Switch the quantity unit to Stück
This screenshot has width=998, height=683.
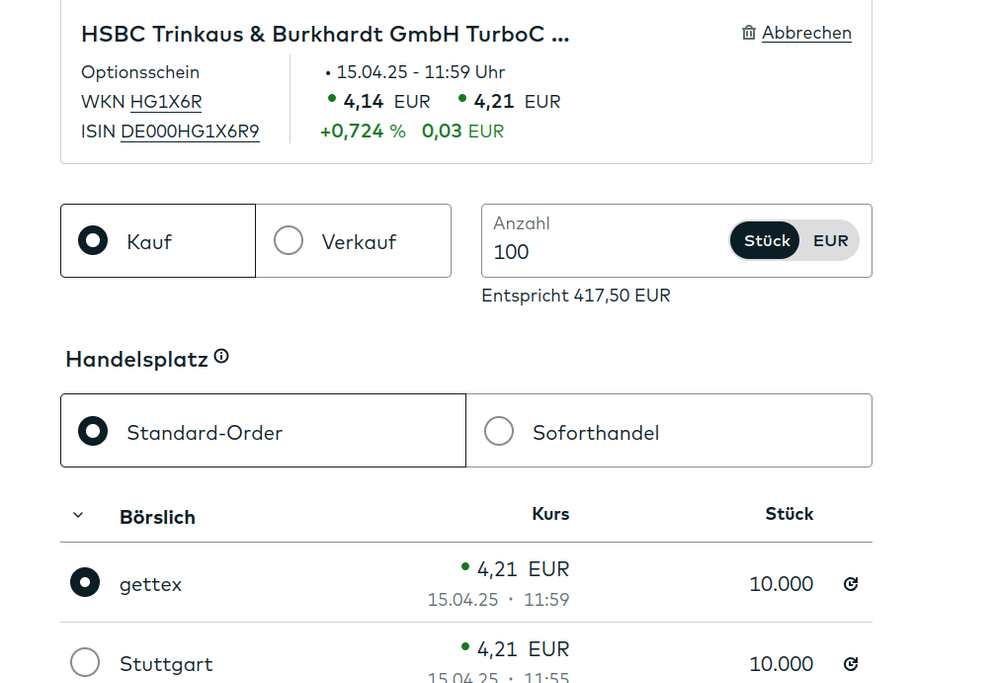coord(767,241)
